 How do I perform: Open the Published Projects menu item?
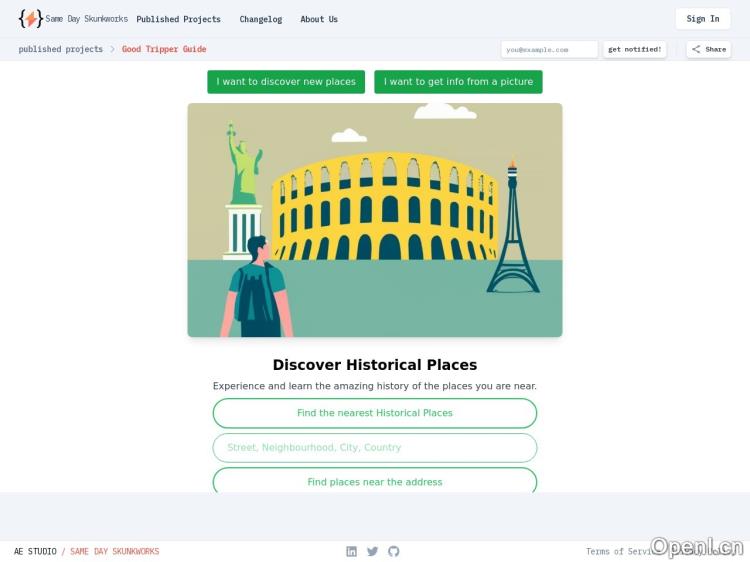178,19
